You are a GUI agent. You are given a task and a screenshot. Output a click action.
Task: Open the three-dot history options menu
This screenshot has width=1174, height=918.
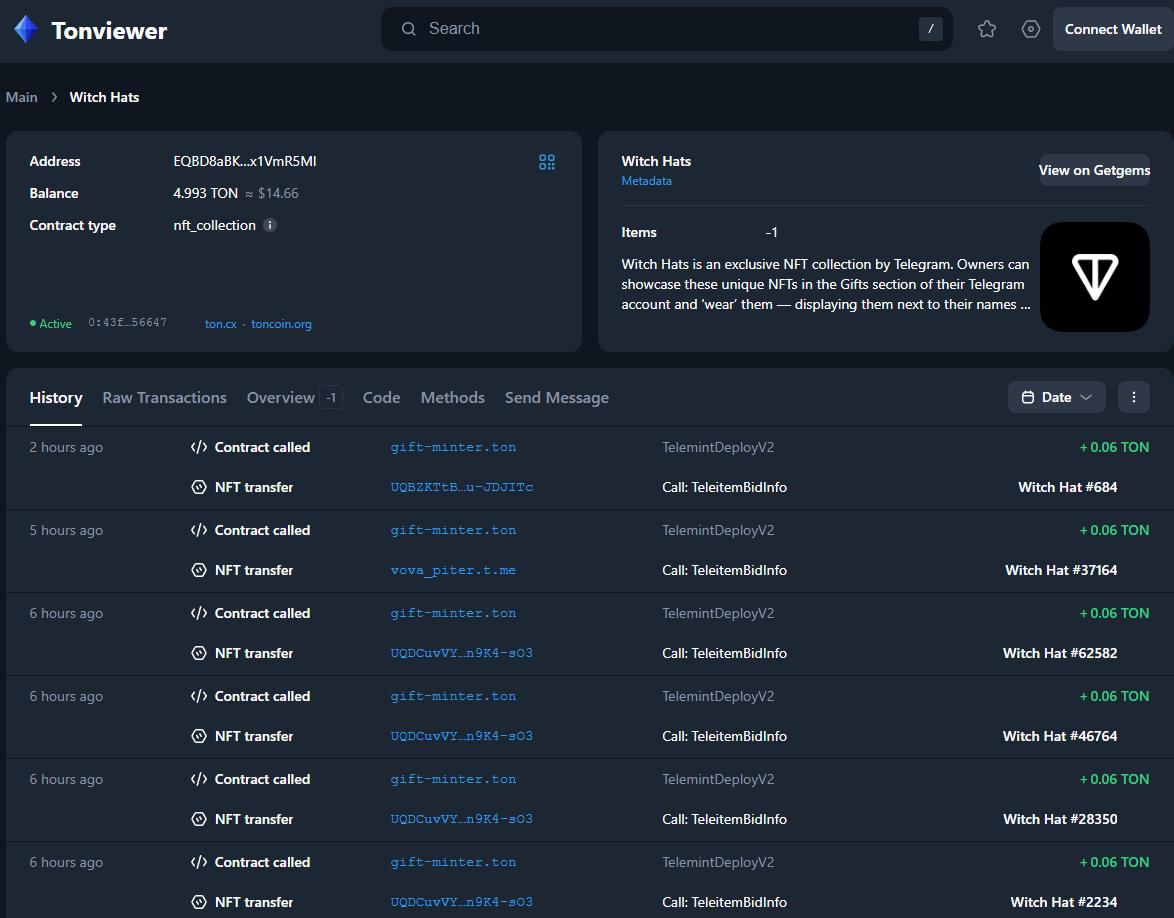(1133, 397)
